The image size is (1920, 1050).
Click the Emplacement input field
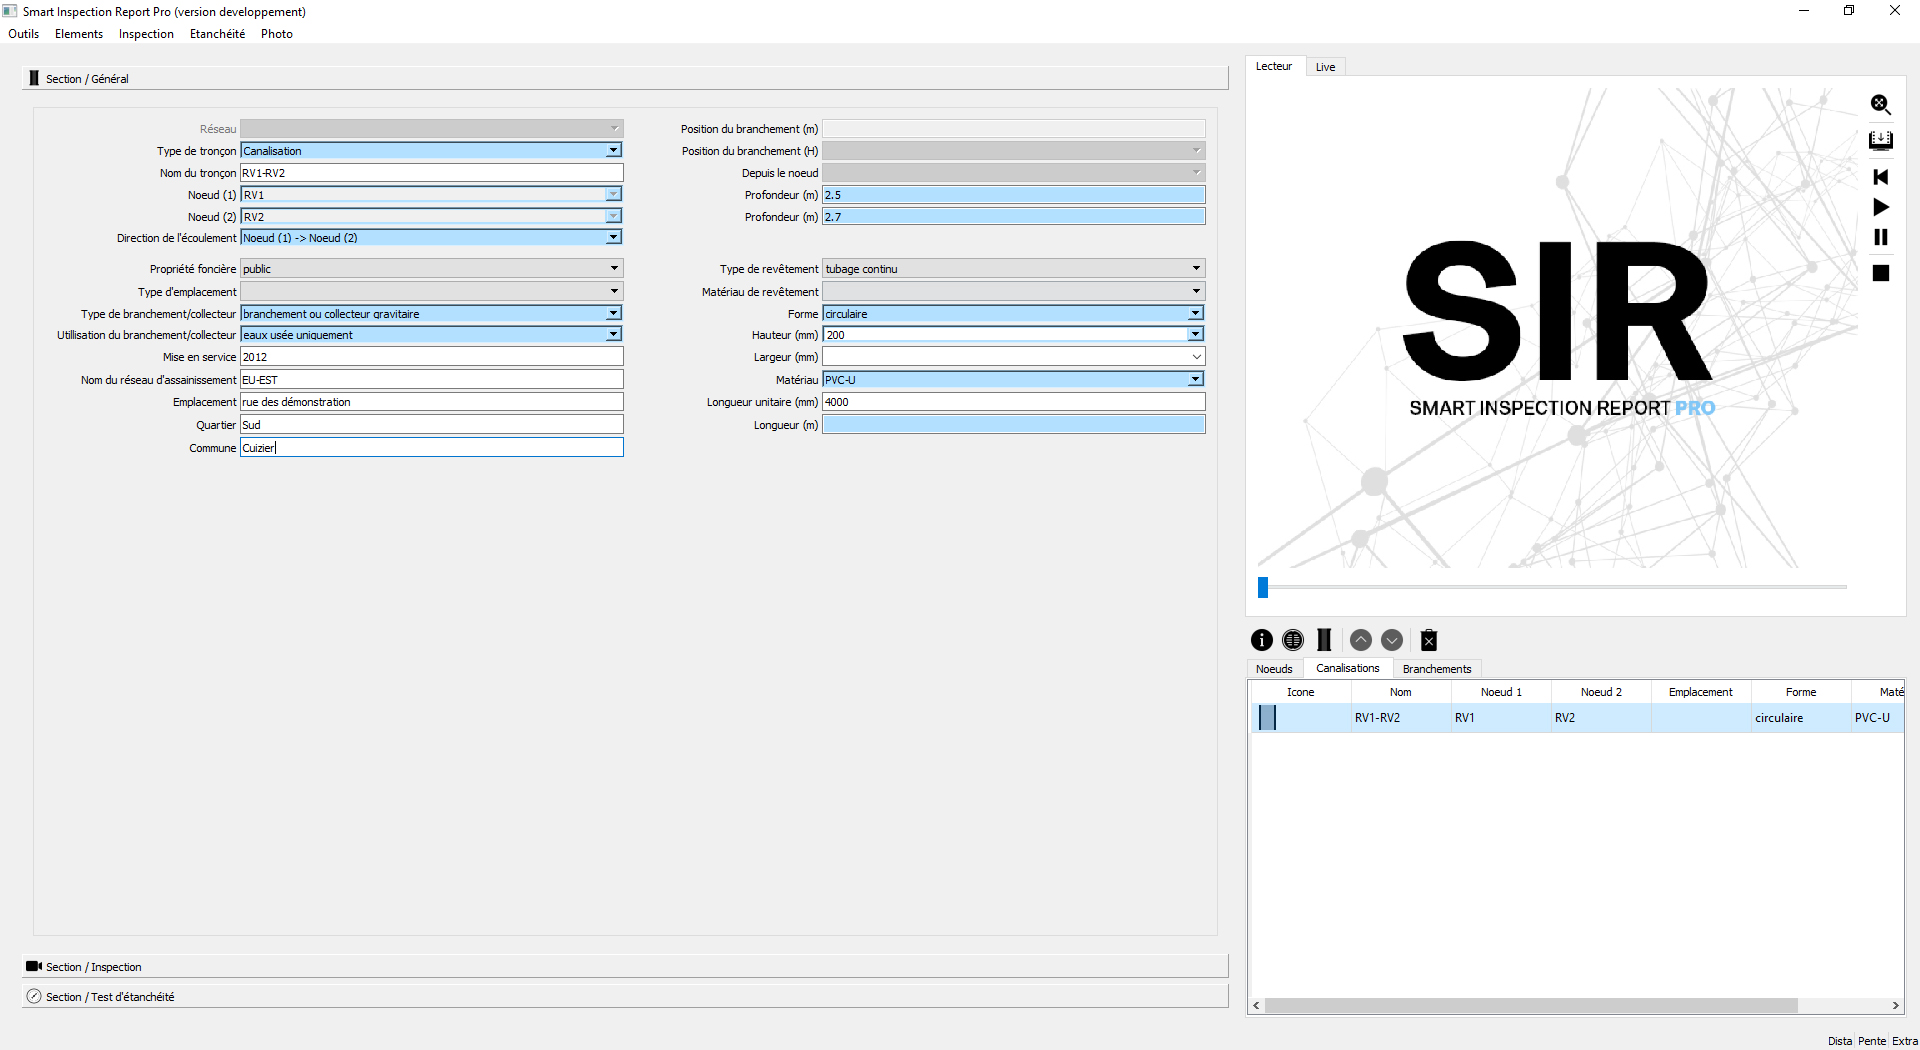pos(432,402)
